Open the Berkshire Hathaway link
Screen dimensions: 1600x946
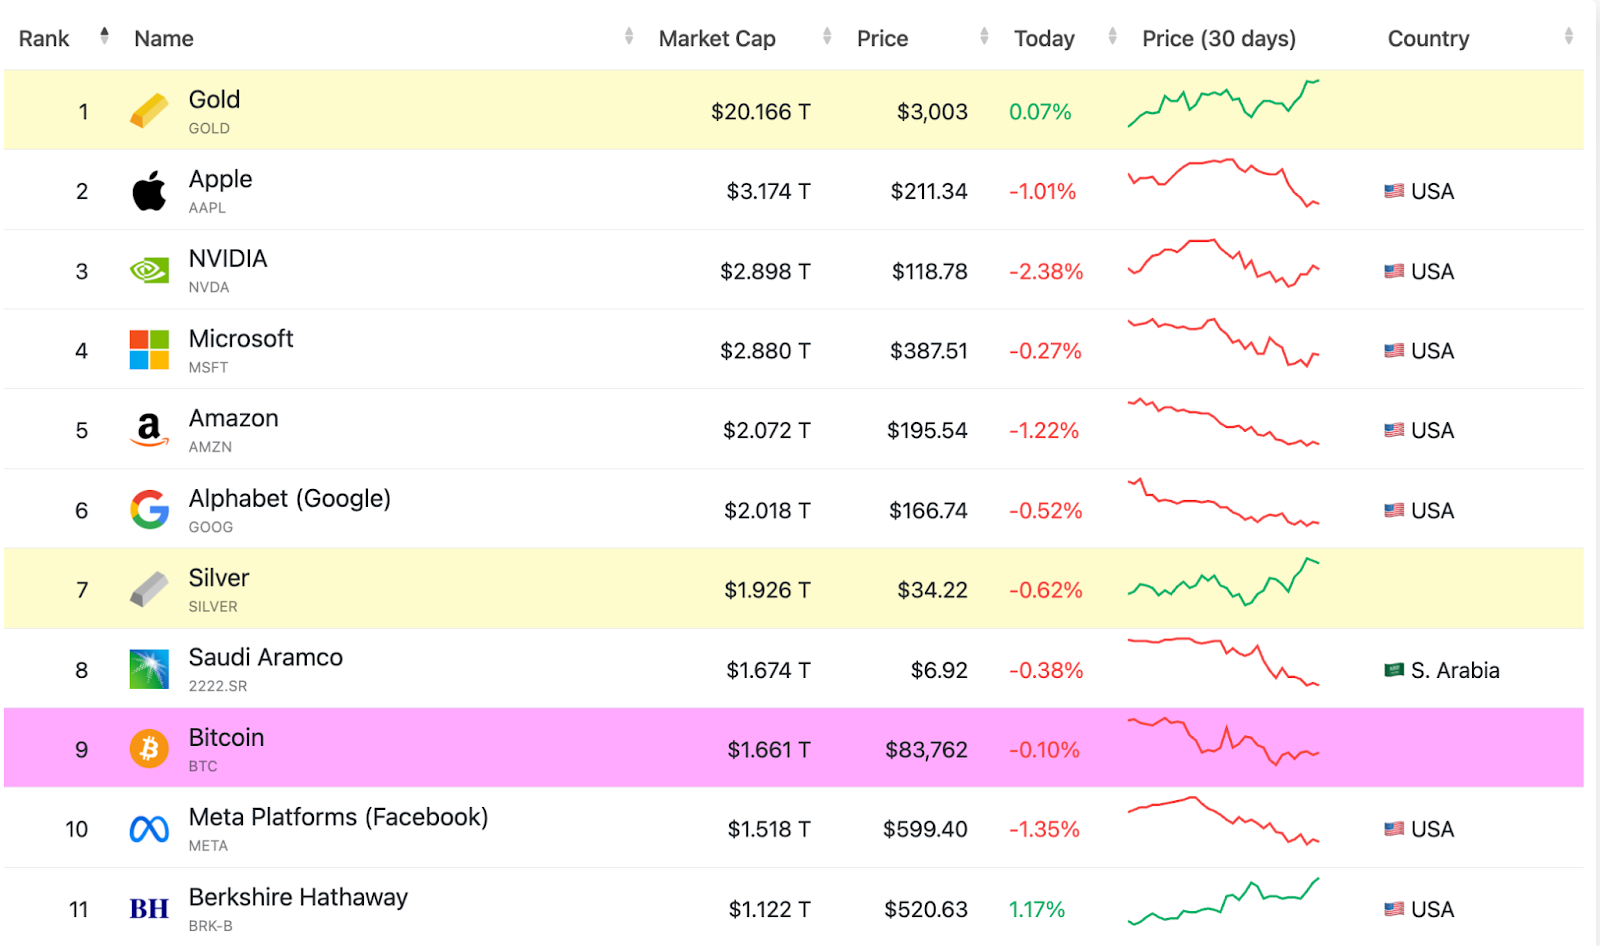coord(298,897)
